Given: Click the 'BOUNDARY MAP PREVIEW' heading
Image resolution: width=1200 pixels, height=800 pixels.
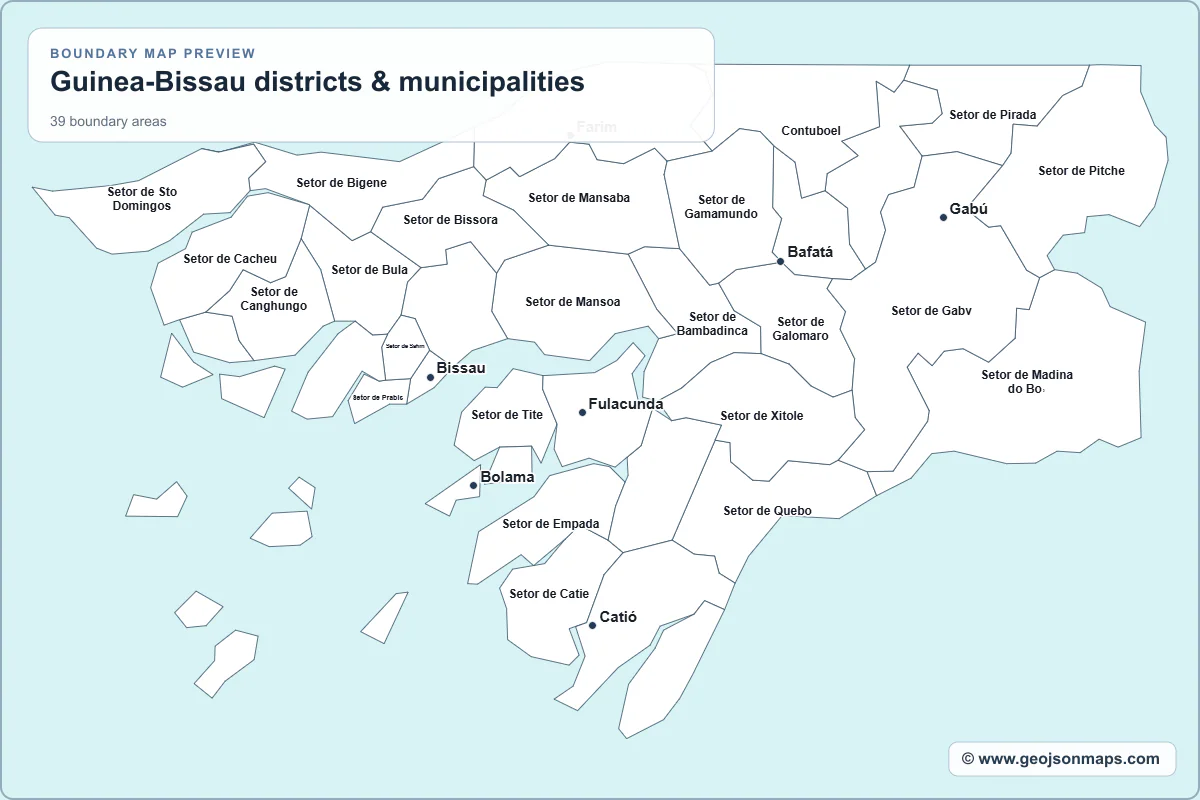Looking at the screenshot, I should 153,54.
